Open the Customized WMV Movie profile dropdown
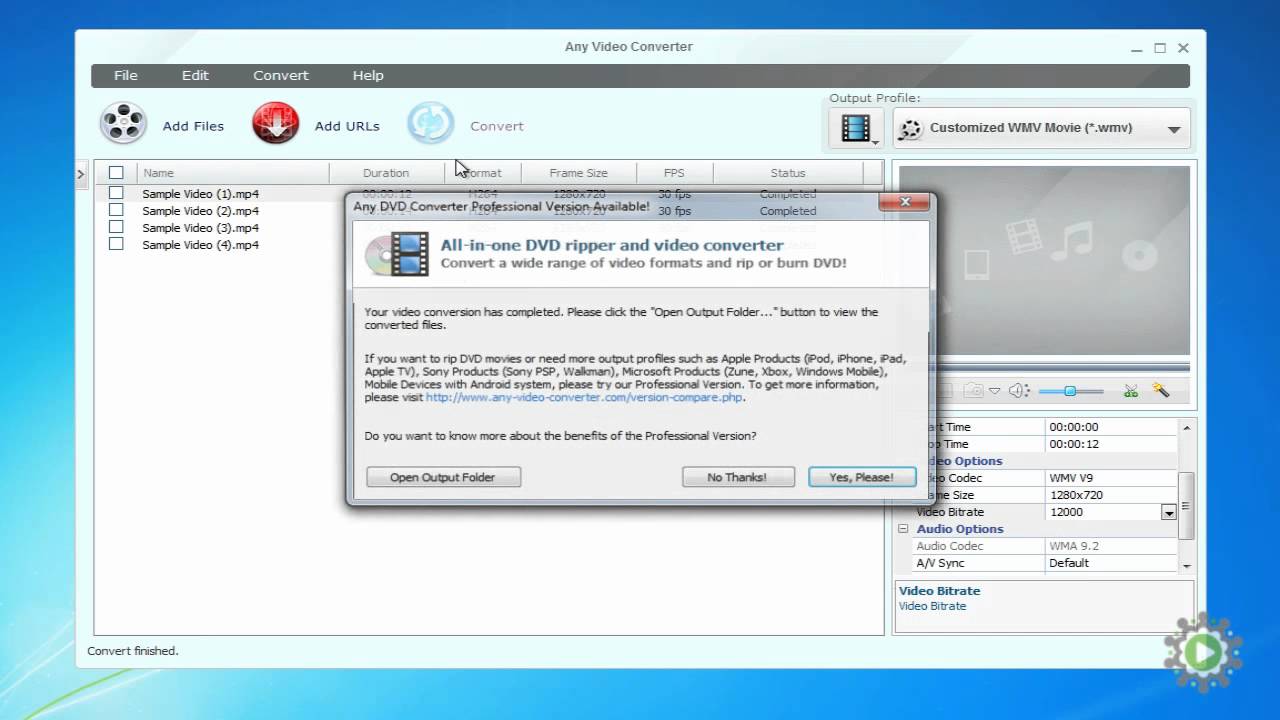 click(1041, 128)
